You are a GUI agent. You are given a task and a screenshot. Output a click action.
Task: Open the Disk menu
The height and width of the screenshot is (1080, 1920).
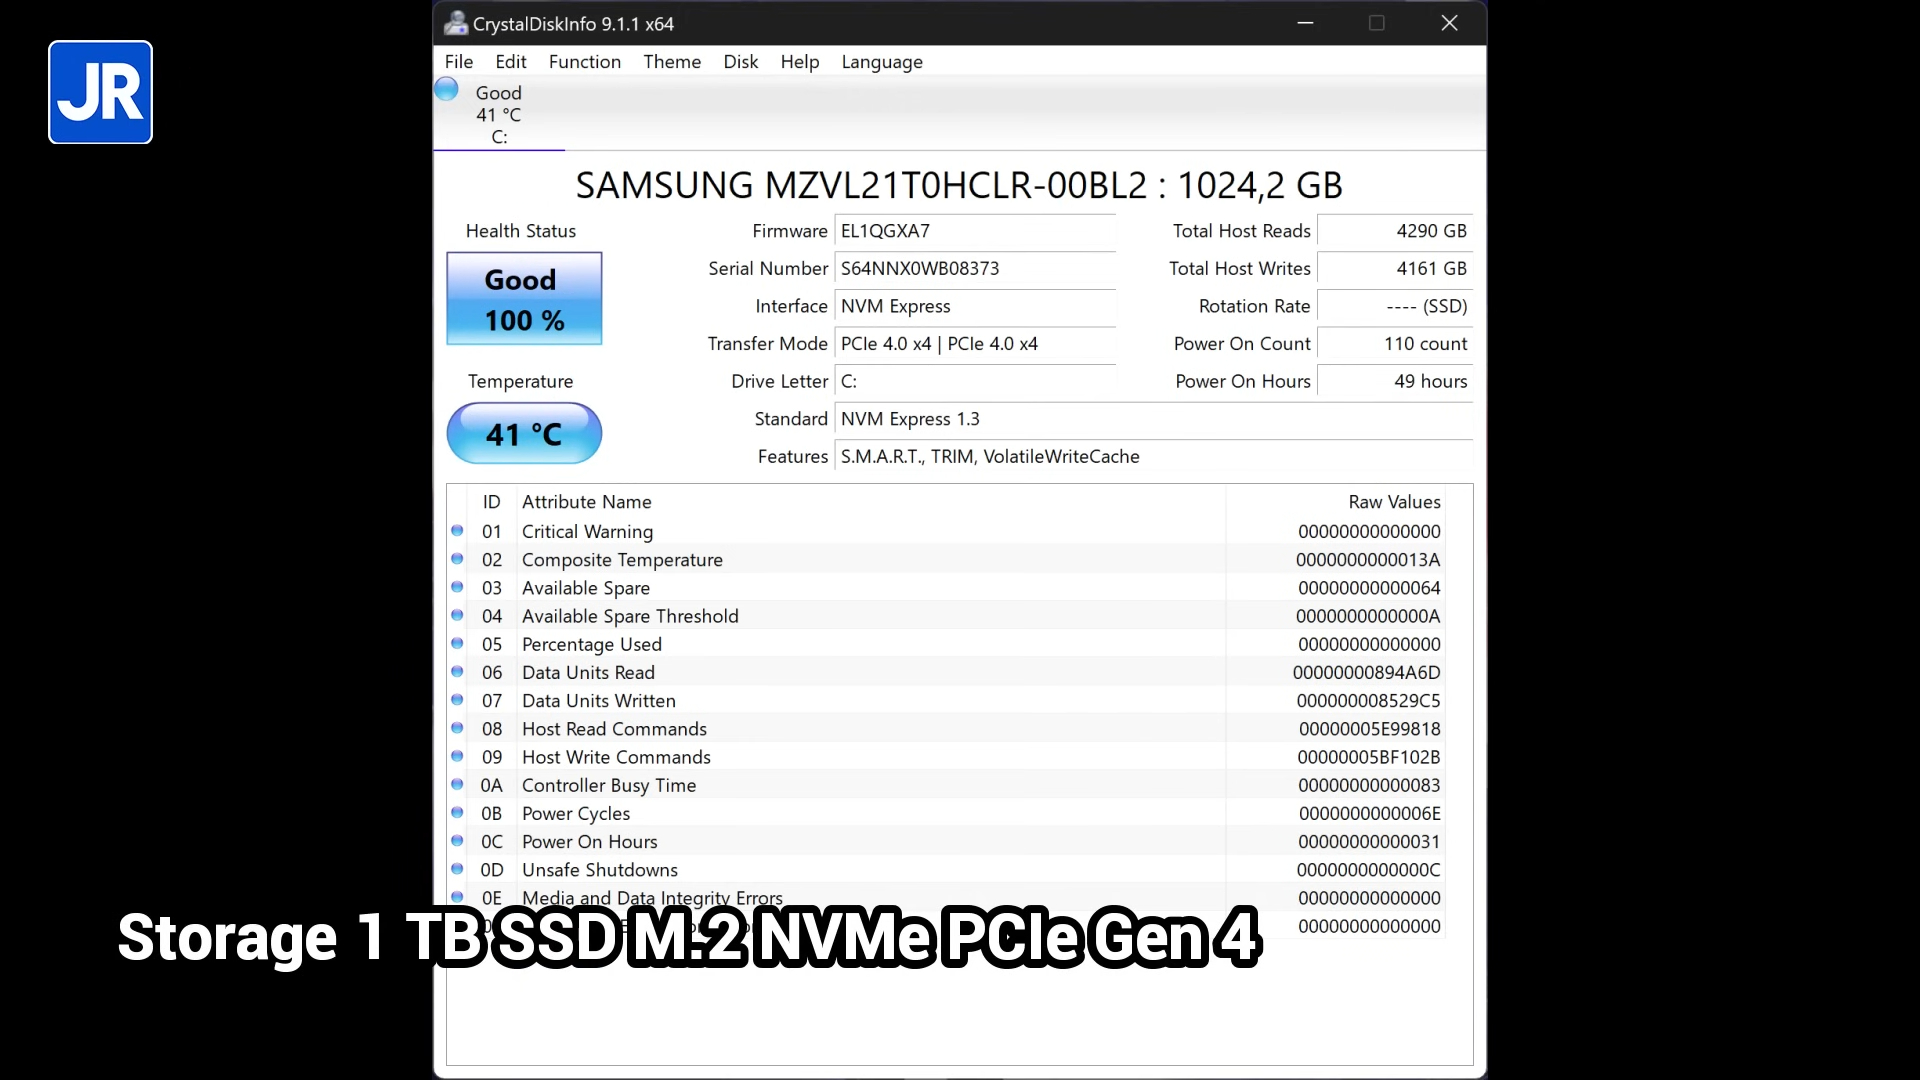tap(740, 62)
